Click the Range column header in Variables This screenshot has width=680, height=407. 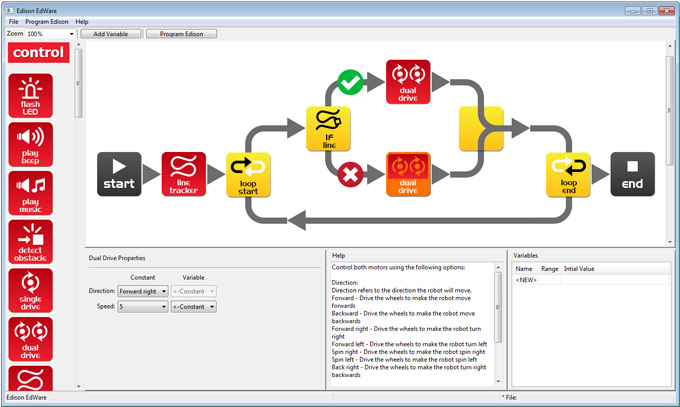[x=549, y=269]
